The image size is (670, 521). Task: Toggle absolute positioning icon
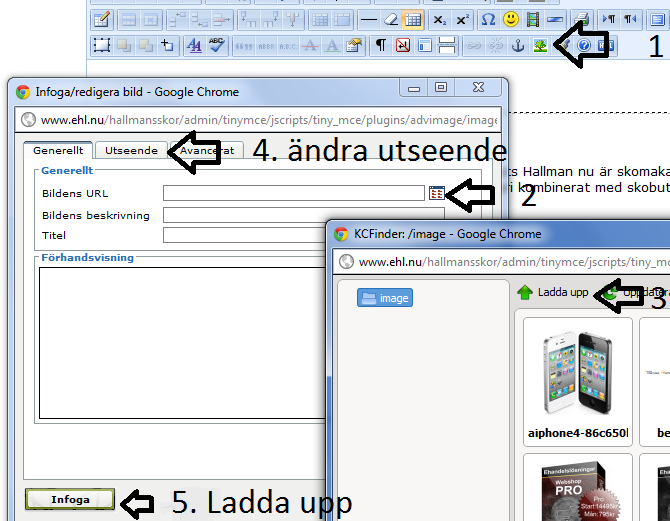(x=168, y=45)
